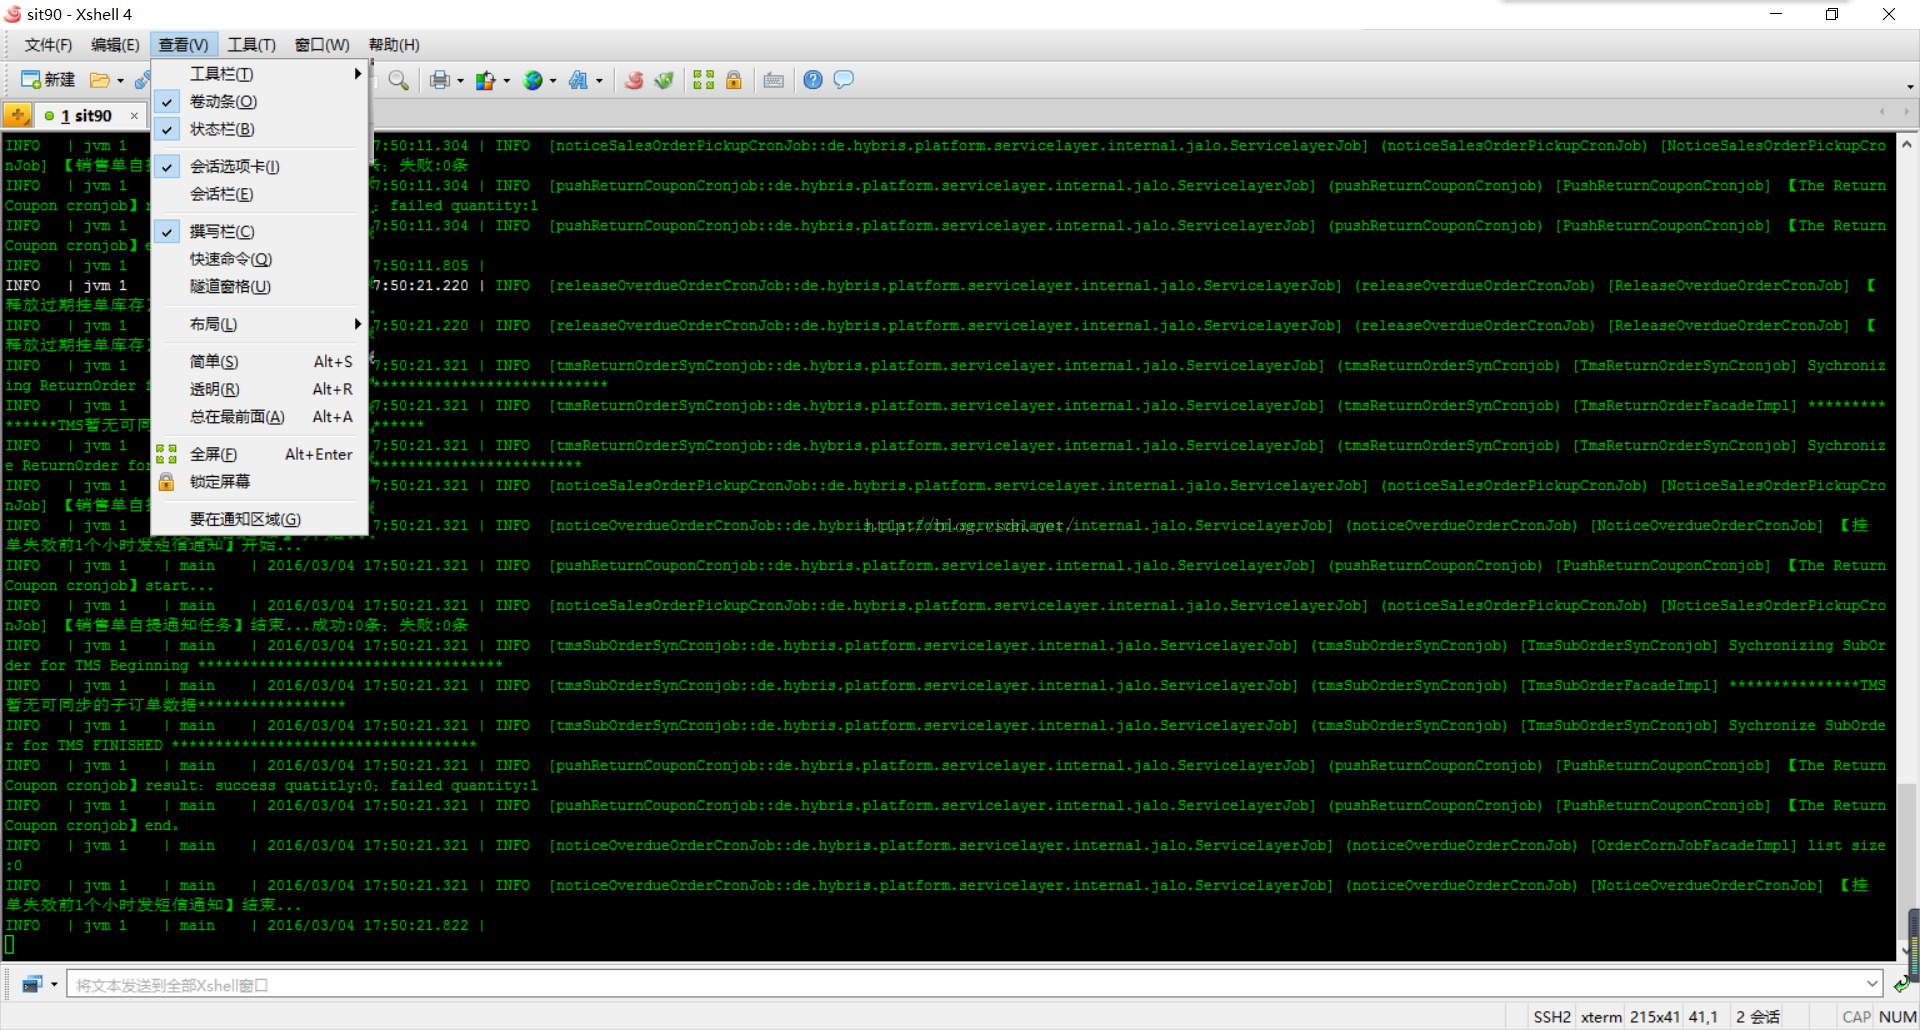The height and width of the screenshot is (1030, 1920).
Task: Select the 1 sit90 session tab
Action: [x=86, y=116]
